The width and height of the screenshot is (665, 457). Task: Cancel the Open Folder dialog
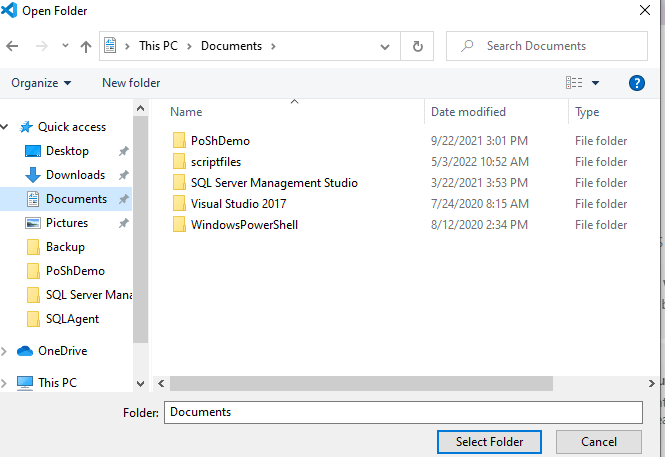(x=598, y=441)
